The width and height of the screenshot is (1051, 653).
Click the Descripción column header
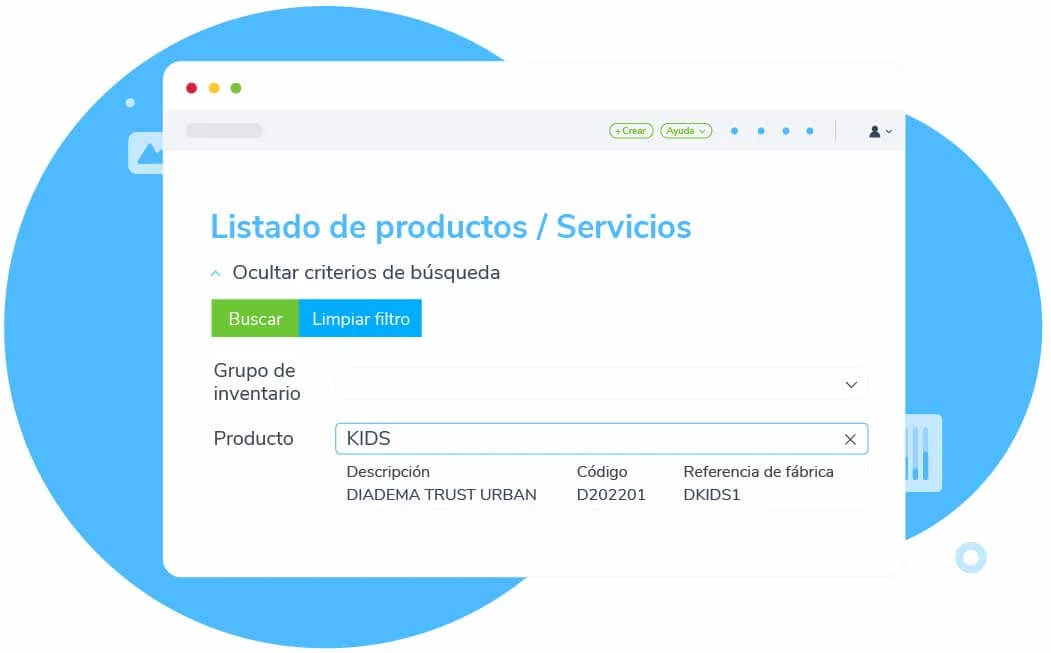388,471
